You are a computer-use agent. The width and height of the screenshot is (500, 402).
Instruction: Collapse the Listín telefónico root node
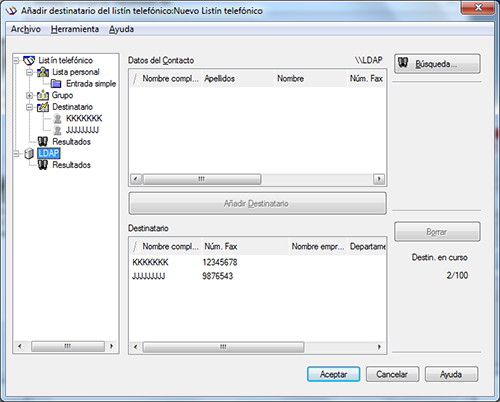click(16, 61)
